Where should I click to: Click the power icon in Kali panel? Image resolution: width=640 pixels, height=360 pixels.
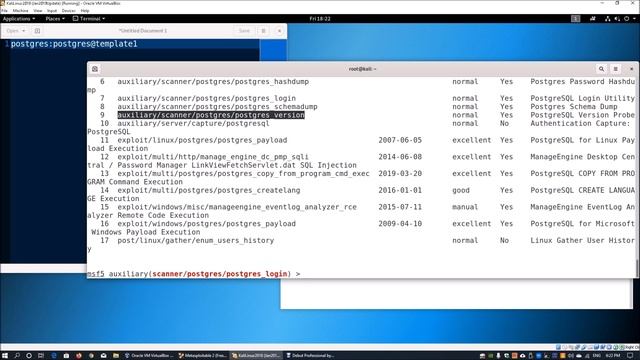(x=627, y=19)
